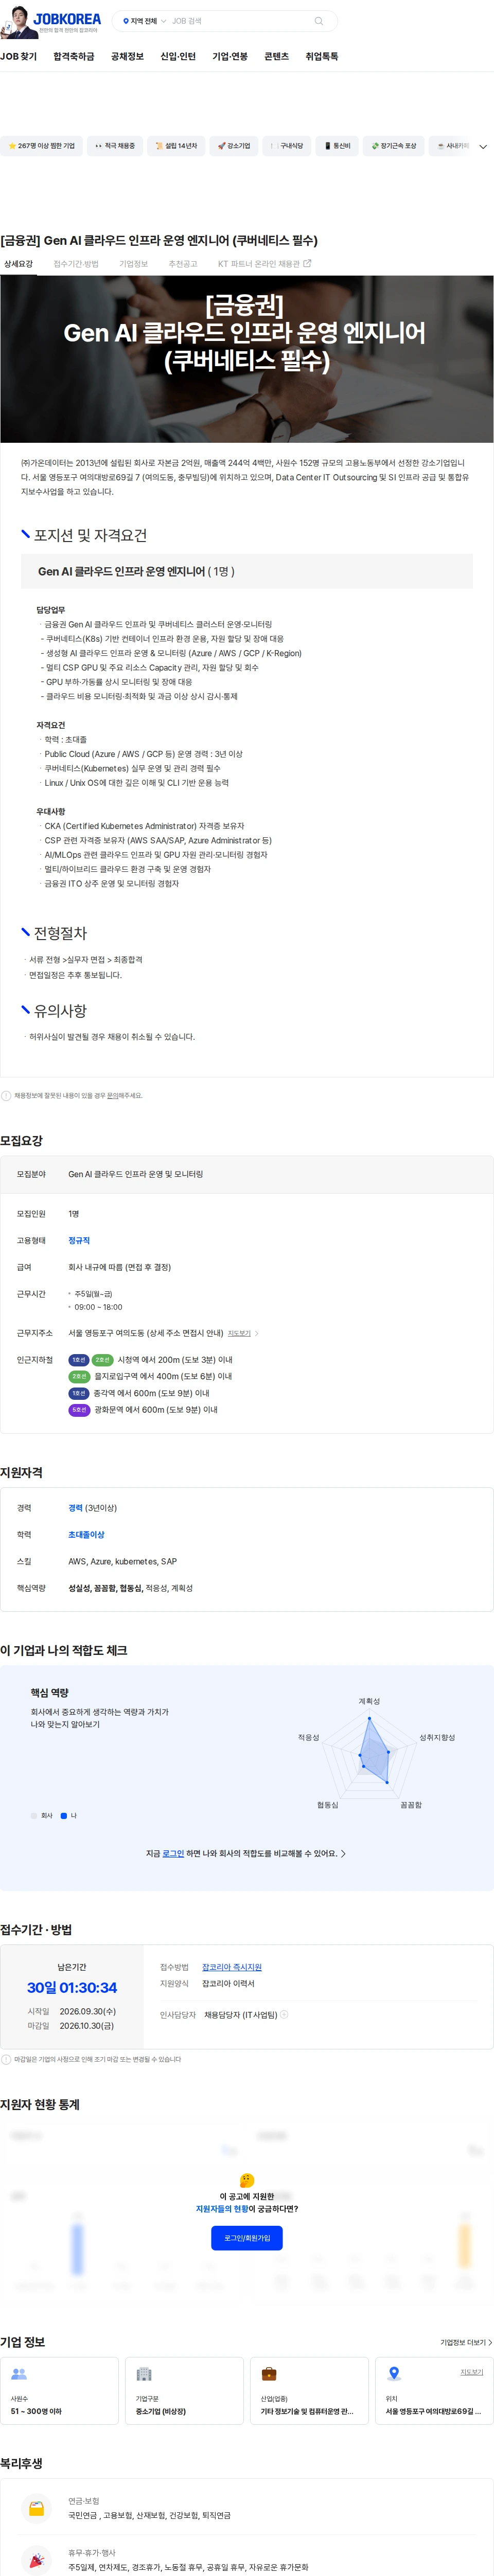Screen dimensions: 494x2576
Task: Click the 정규직 employment type link
Action: click(79, 1240)
